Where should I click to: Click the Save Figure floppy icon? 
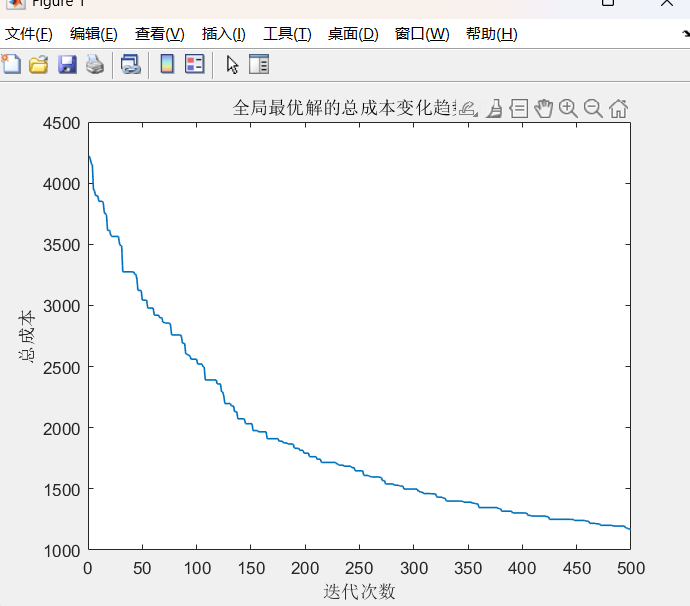pyautogui.click(x=67, y=64)
